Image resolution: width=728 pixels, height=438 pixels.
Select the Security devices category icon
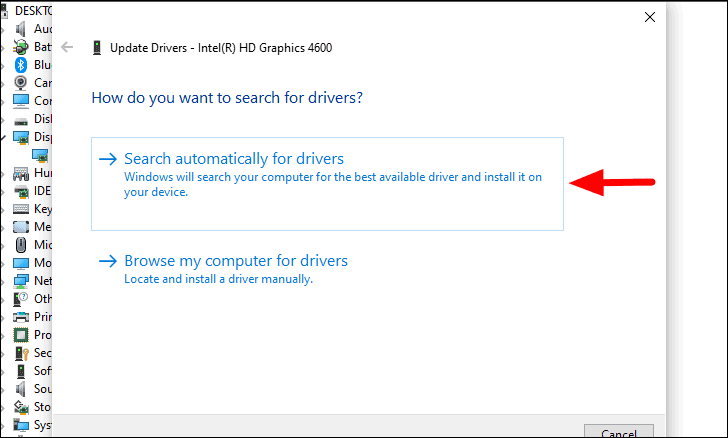click(21, 353)
